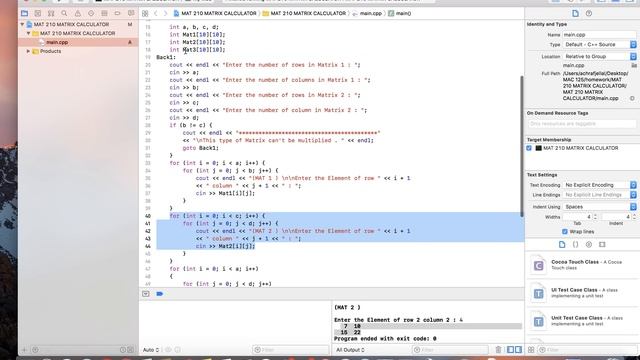Screen dimensions: 640x360
Task: Open the related items grid in the editor jump bar
Action: pyautogui.click(x=145, y=13)
